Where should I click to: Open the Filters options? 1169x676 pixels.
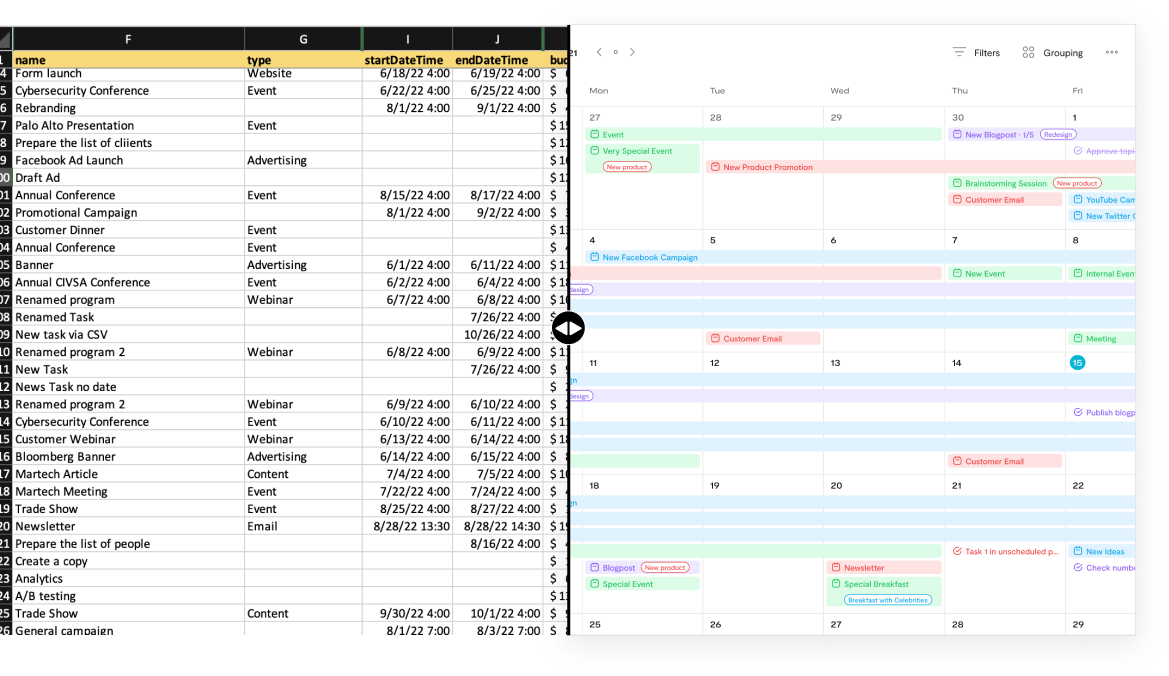coord(986,53)
